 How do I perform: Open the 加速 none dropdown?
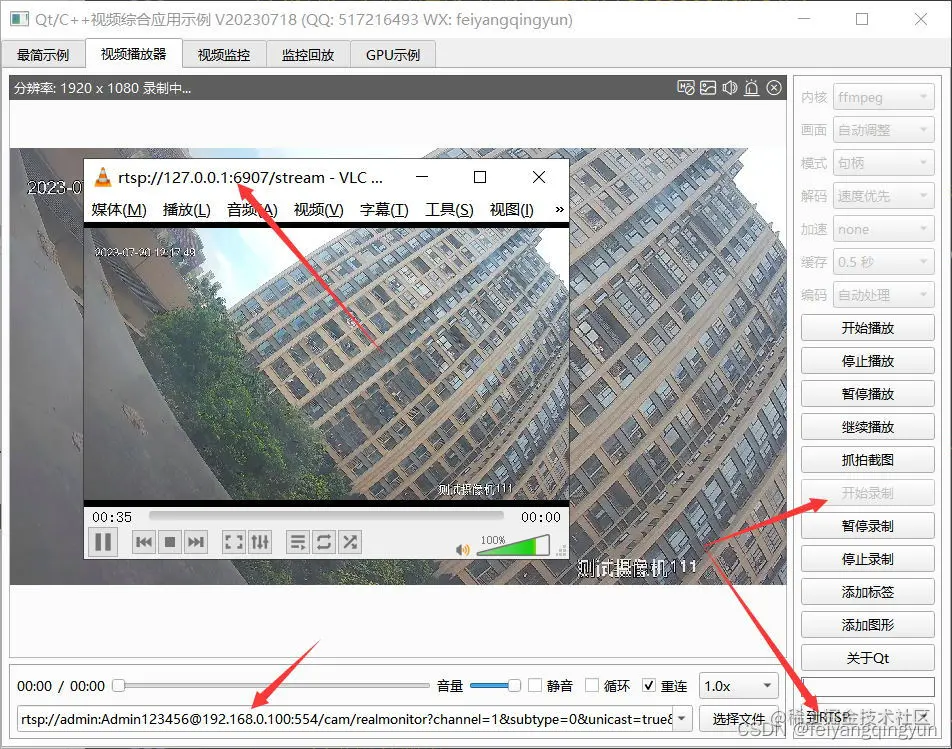click(x=883, y=229)
